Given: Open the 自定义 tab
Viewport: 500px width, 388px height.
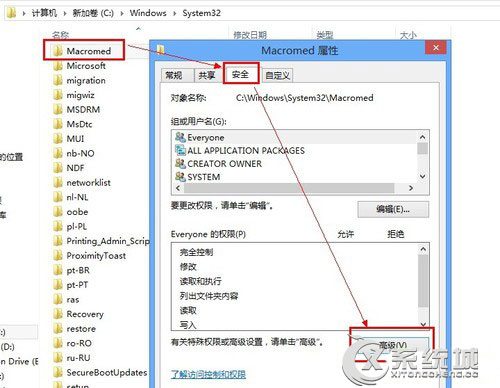Looking at the screenshot, I should pos(277,75).
